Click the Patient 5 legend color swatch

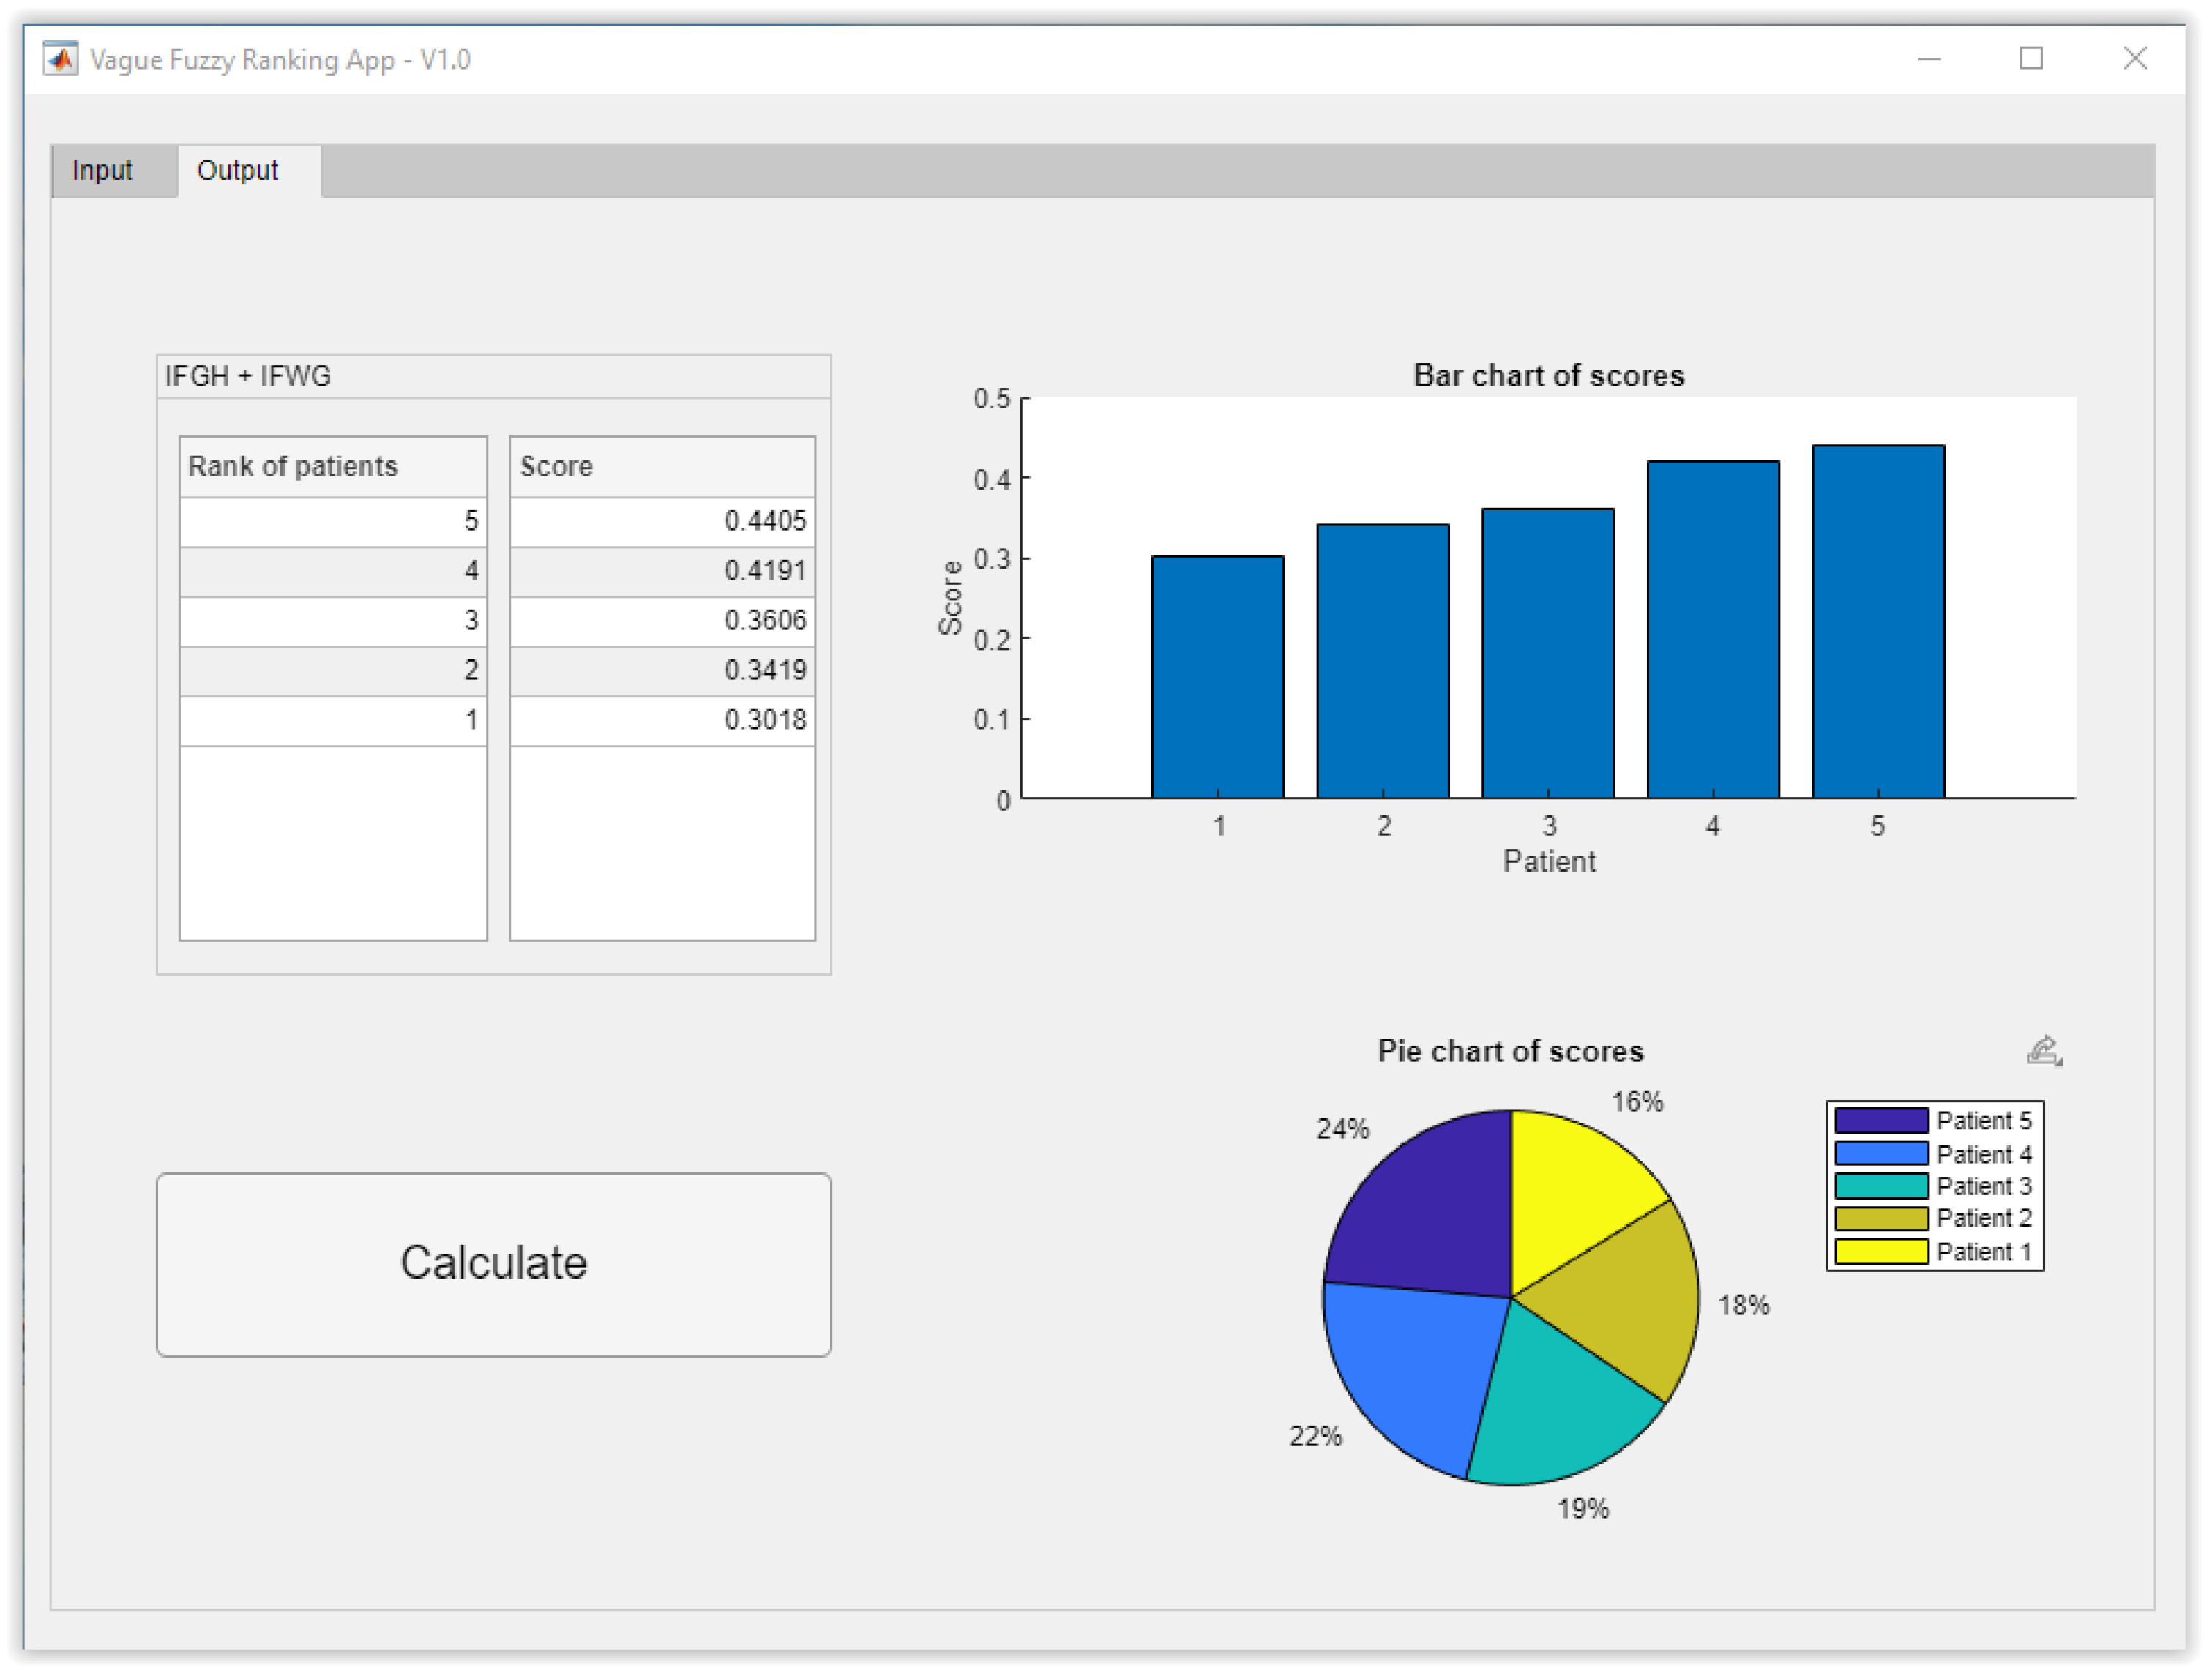(x=1881, y=1121)
